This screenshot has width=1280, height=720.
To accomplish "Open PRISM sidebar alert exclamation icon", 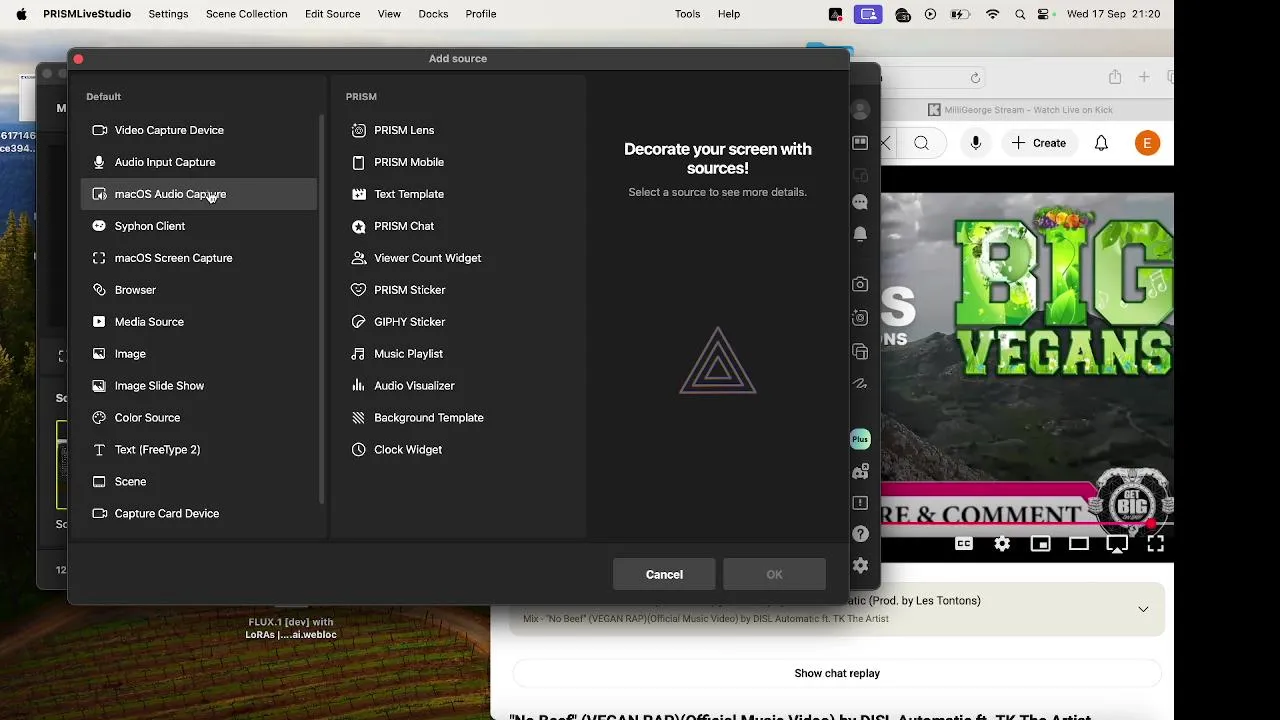I will tap(860, 503).
